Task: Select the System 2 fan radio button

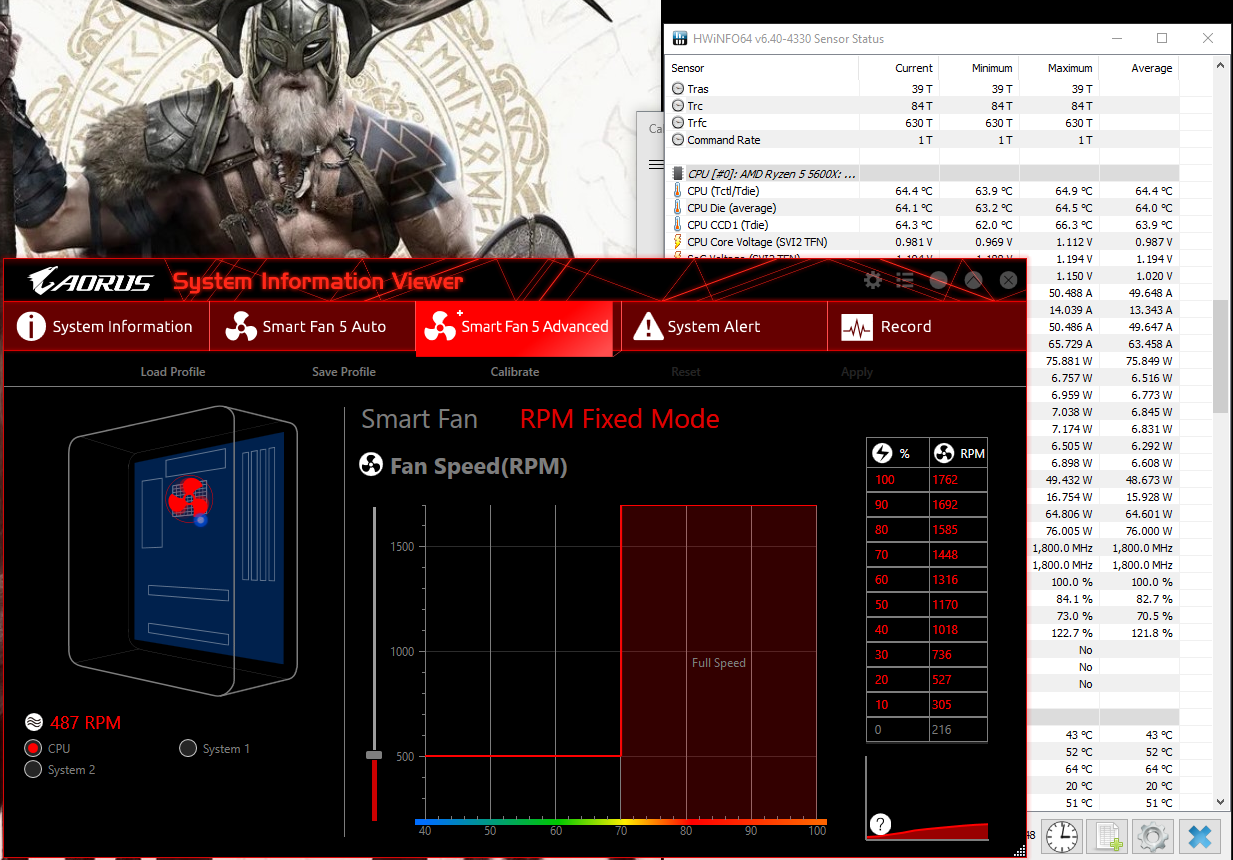Action: click(33, 769)
